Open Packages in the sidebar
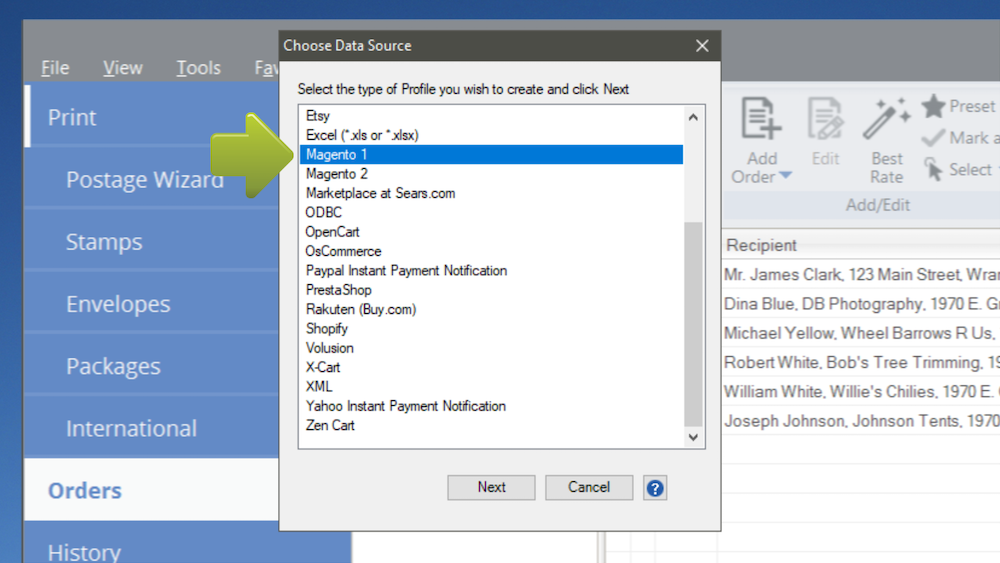This screenshot has width=1000, height=563. (152, 366)
